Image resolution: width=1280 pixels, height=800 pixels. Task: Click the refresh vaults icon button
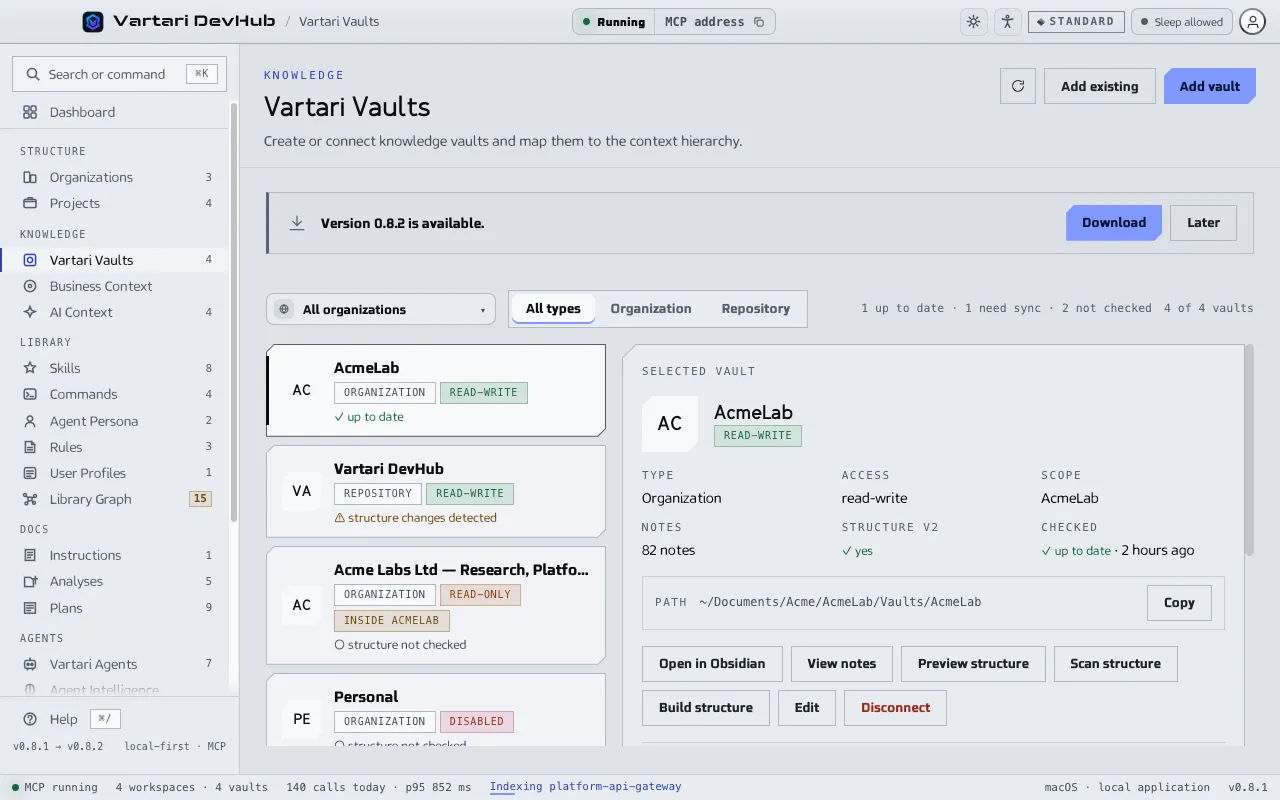click(x=1018, y=86)
